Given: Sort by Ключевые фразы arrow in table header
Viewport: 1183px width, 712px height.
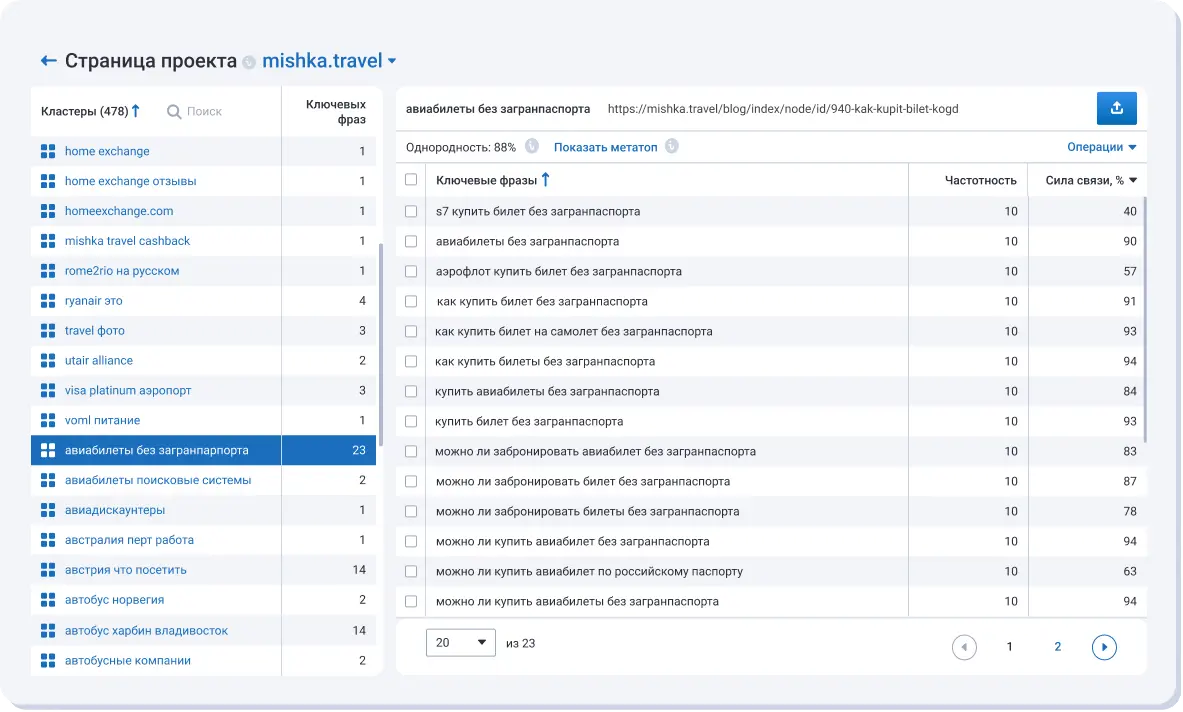Looking at the screenshot, I should tap(545, 180).
